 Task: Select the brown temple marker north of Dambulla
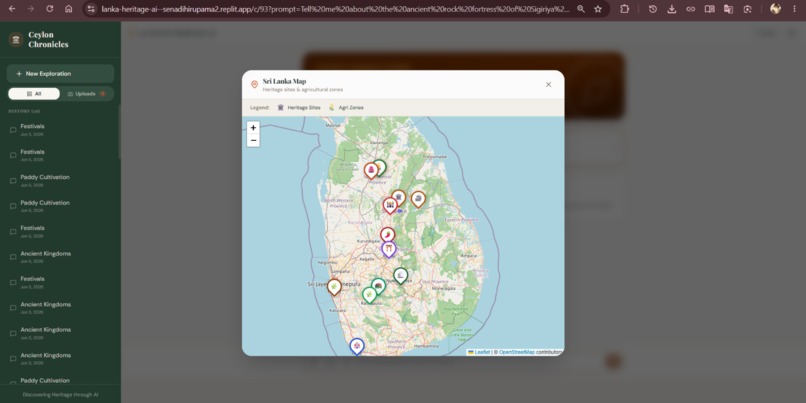[399, 198]
